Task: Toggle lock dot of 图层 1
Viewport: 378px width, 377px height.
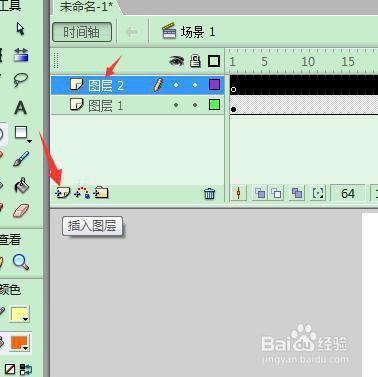Action: point(195,105)
